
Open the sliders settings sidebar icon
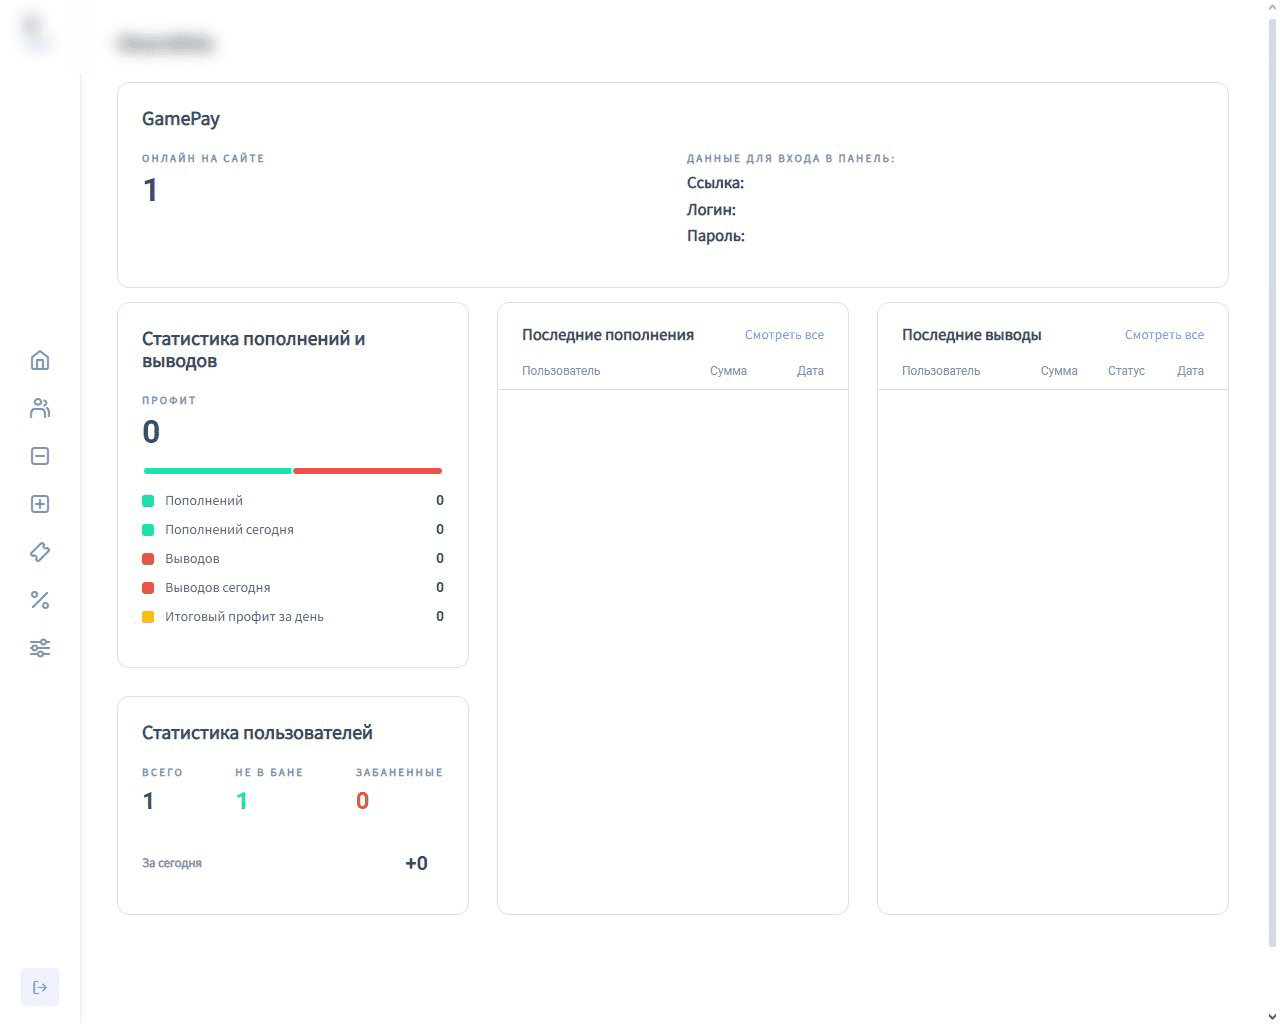40,648
